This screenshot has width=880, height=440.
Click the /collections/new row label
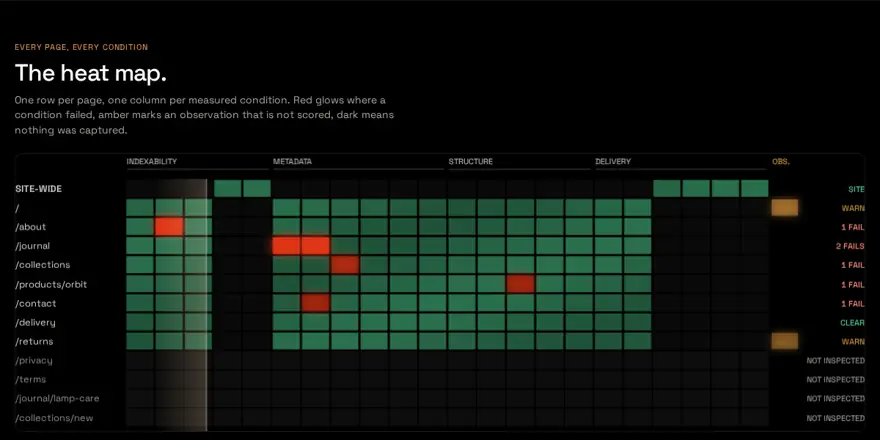[54, 418]
